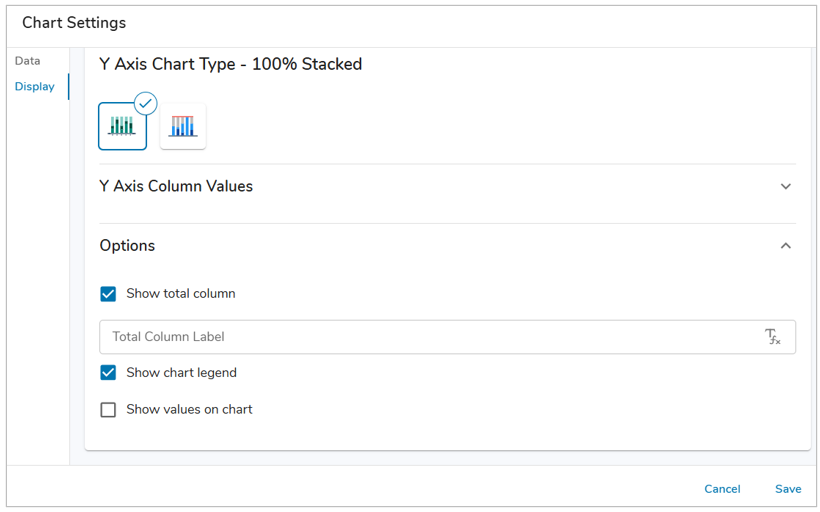
Task: Focus the Total Column Label input field
Action: point(430,337)
